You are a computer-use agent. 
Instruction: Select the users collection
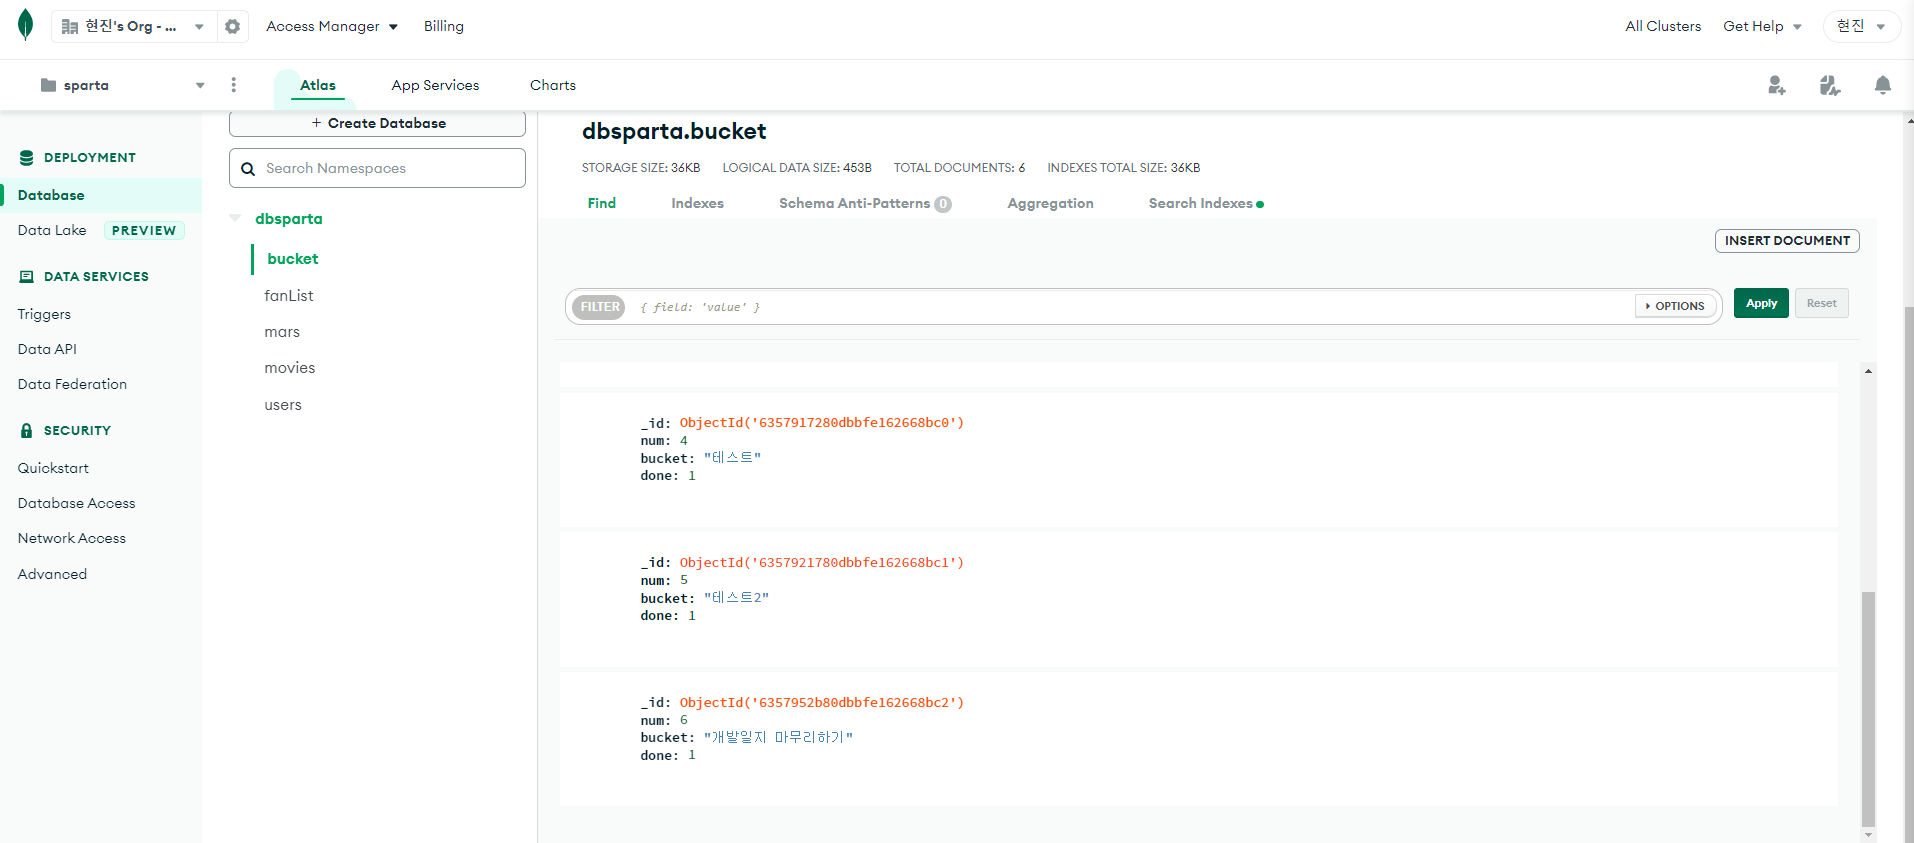[283, 405]
